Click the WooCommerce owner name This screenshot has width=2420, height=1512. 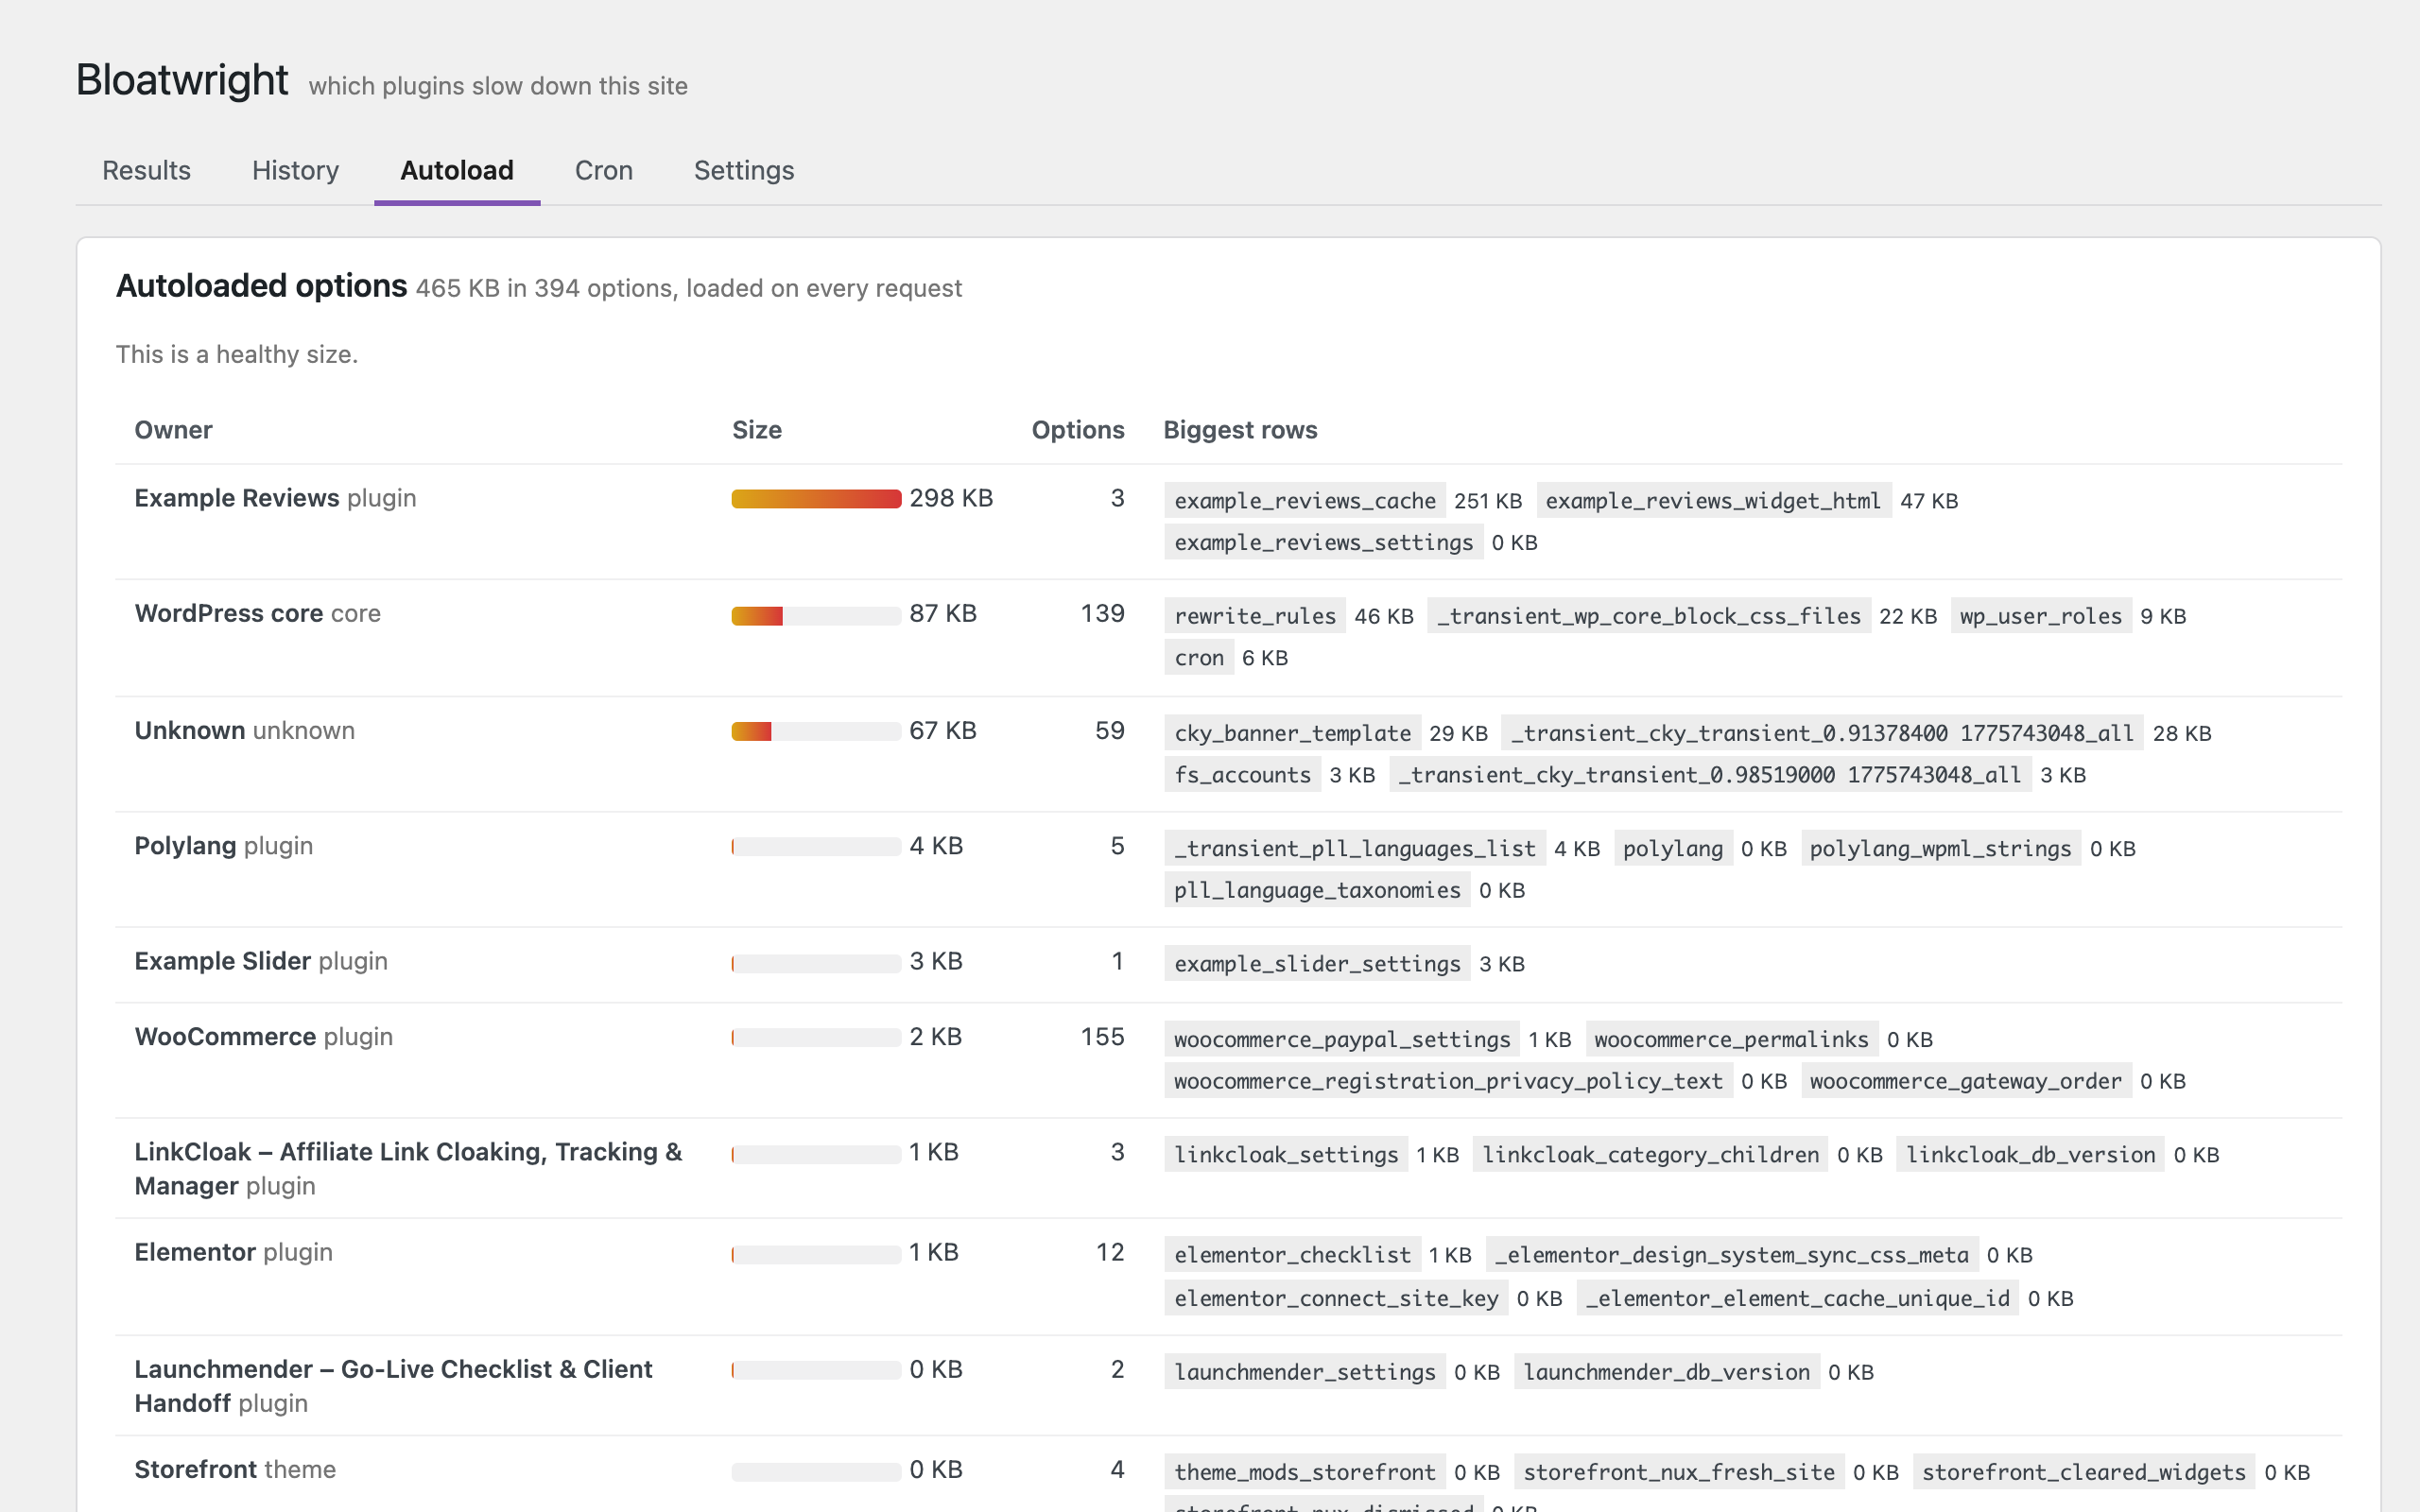pyautogui.click(x=225, y=1036)
